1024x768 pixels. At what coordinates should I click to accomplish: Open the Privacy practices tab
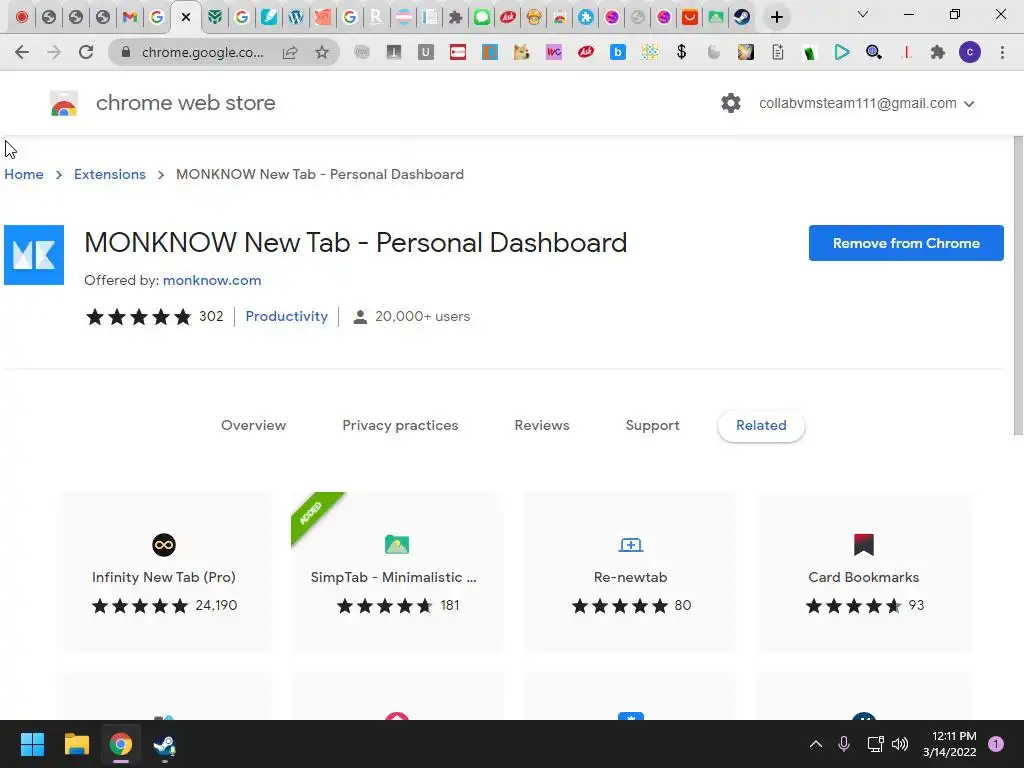click(x=400, y=425)
